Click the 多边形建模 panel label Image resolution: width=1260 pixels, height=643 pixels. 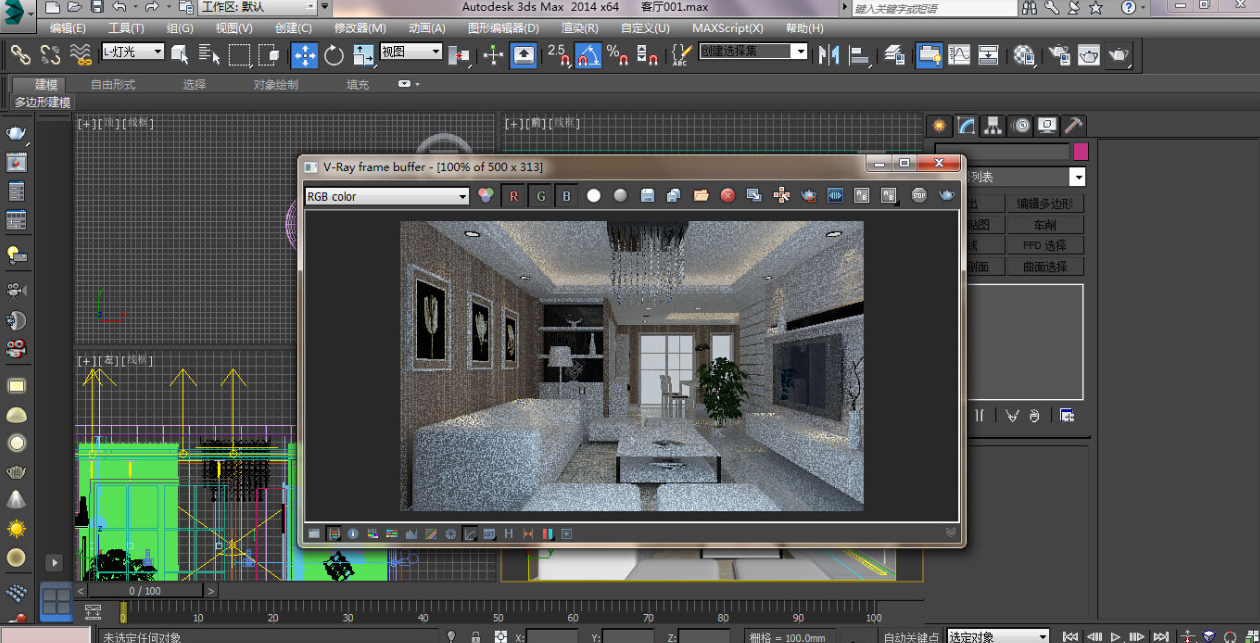(x=42, y=103)
